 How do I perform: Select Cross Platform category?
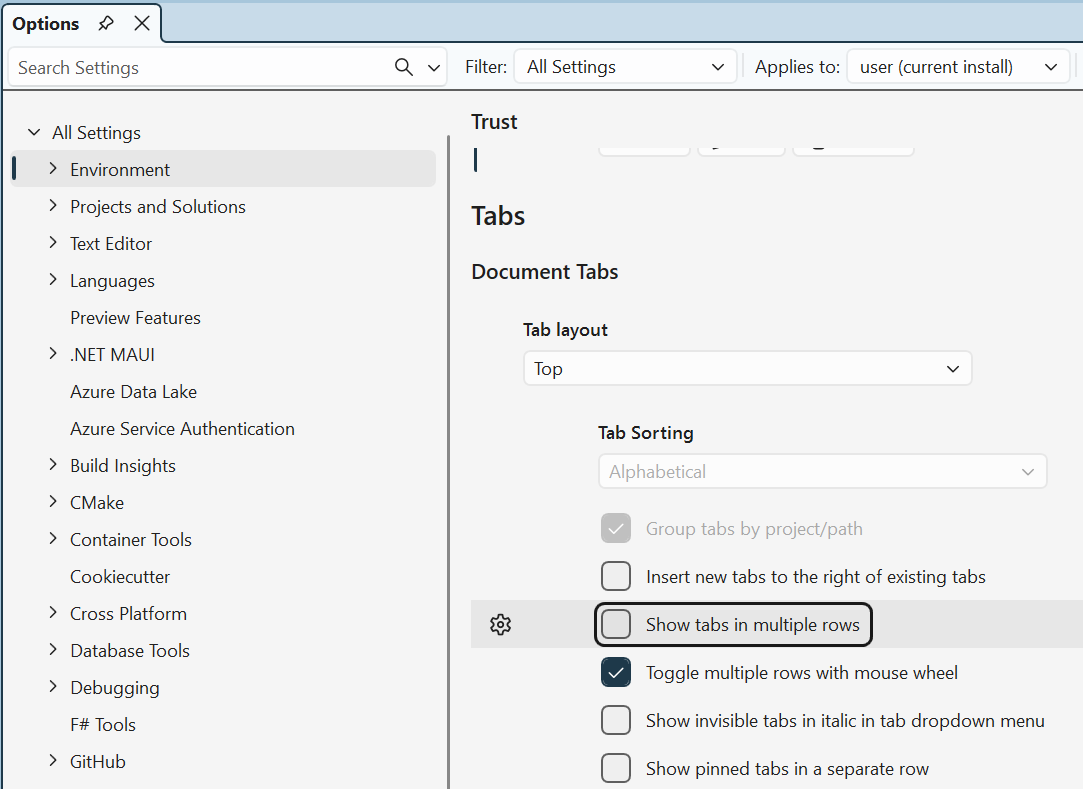point(128,614)
